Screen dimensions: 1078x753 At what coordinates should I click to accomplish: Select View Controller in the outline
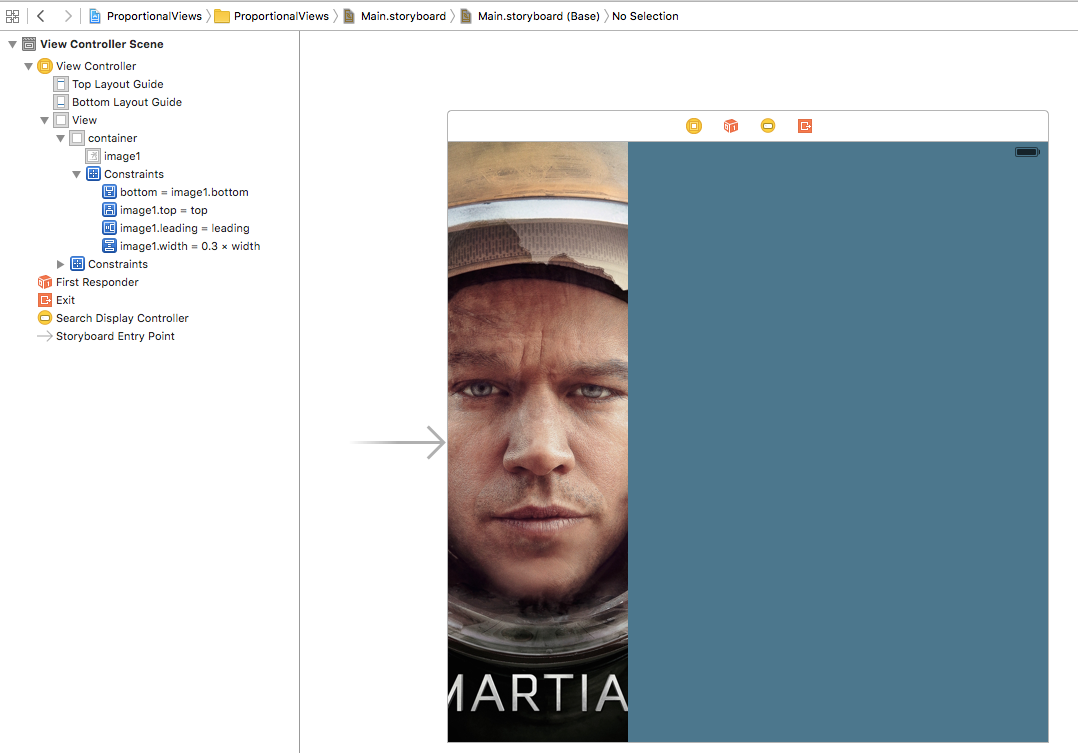coord(150,66)
